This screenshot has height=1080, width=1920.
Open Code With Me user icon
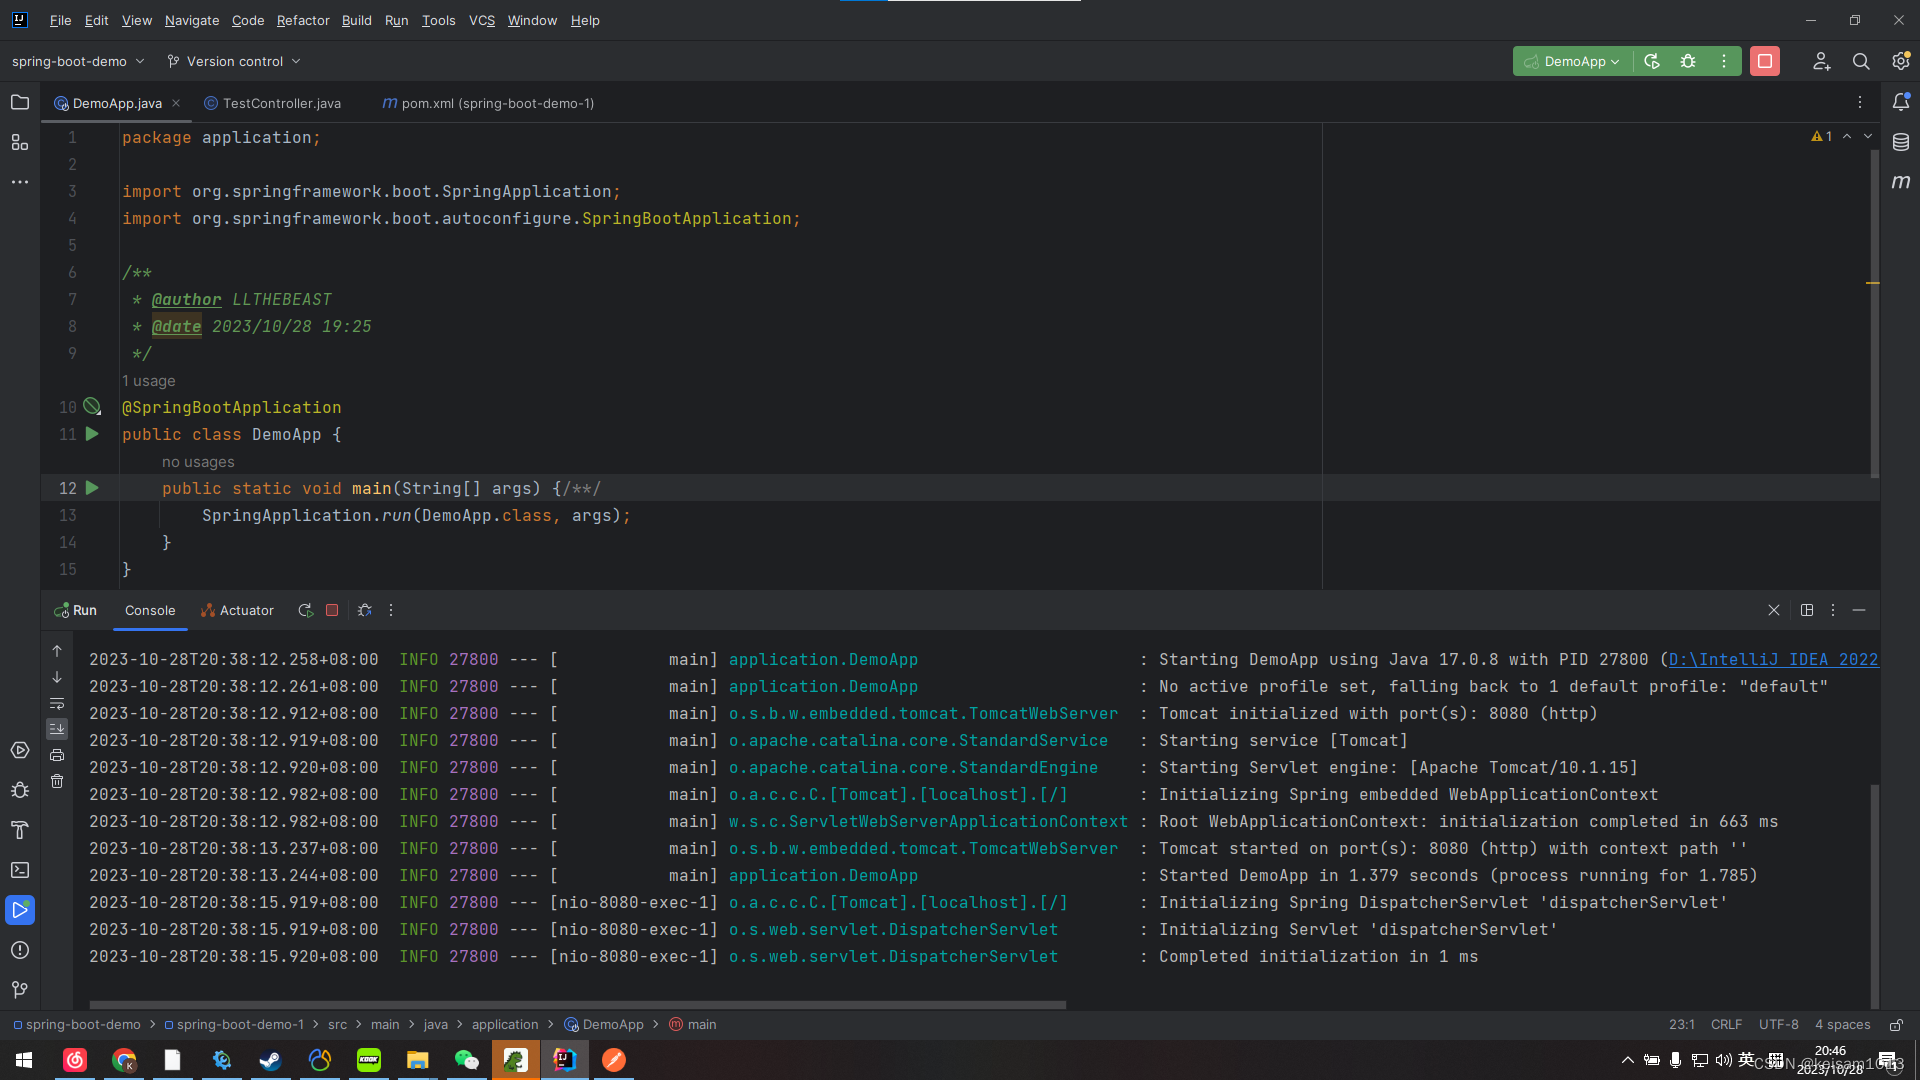tap(1821, 61)
